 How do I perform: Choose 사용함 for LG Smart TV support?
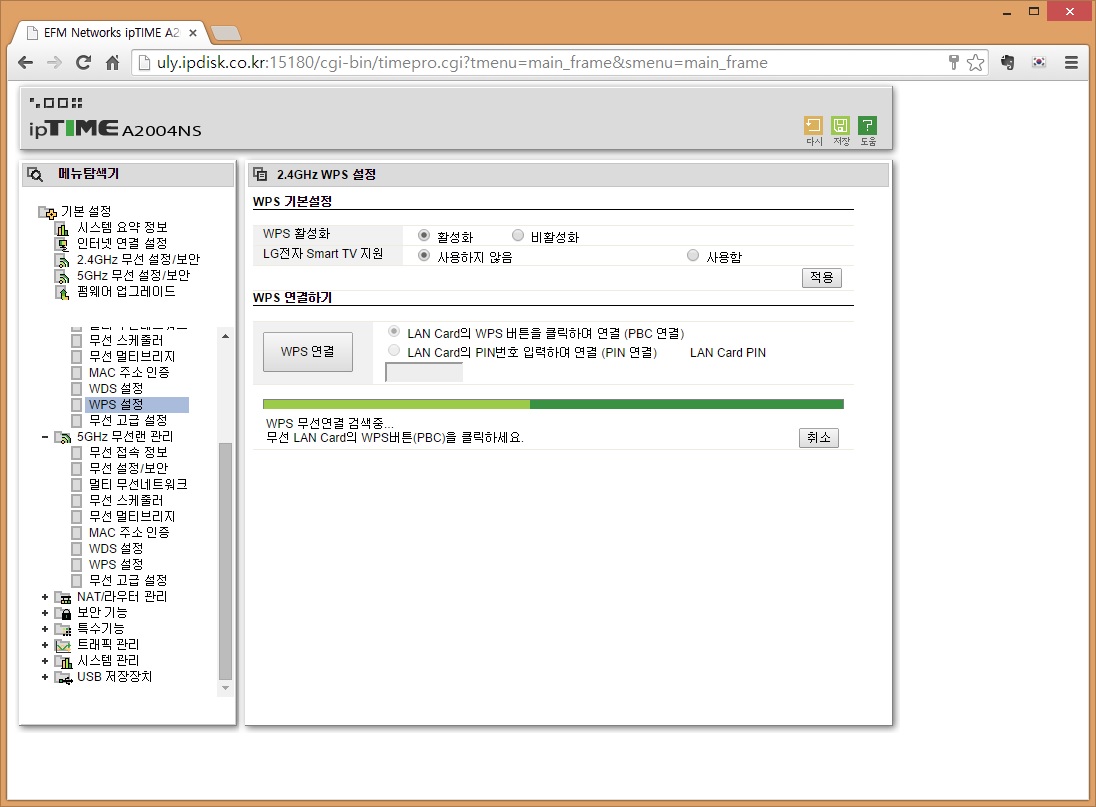tap(693, 256)
